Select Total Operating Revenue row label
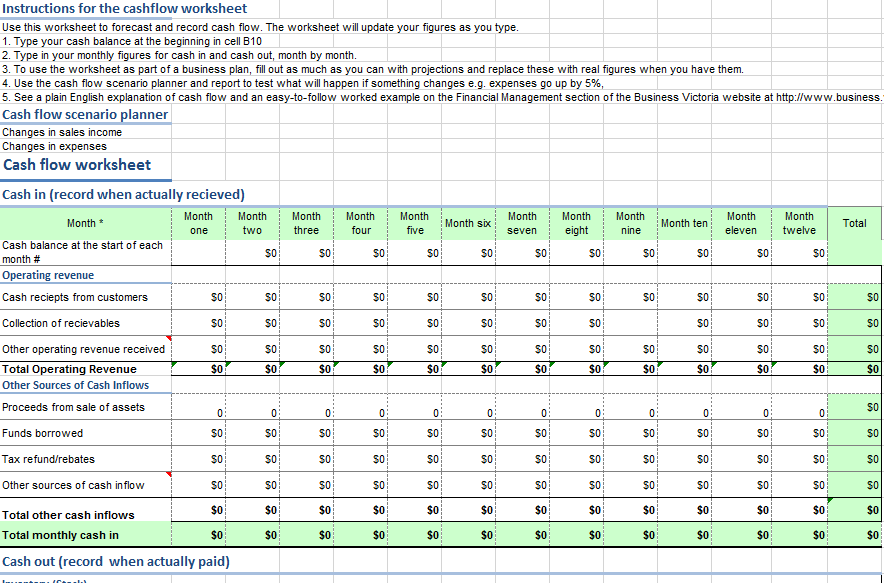Viewport: 884px width, 583px height. click(x=69, y=369)
